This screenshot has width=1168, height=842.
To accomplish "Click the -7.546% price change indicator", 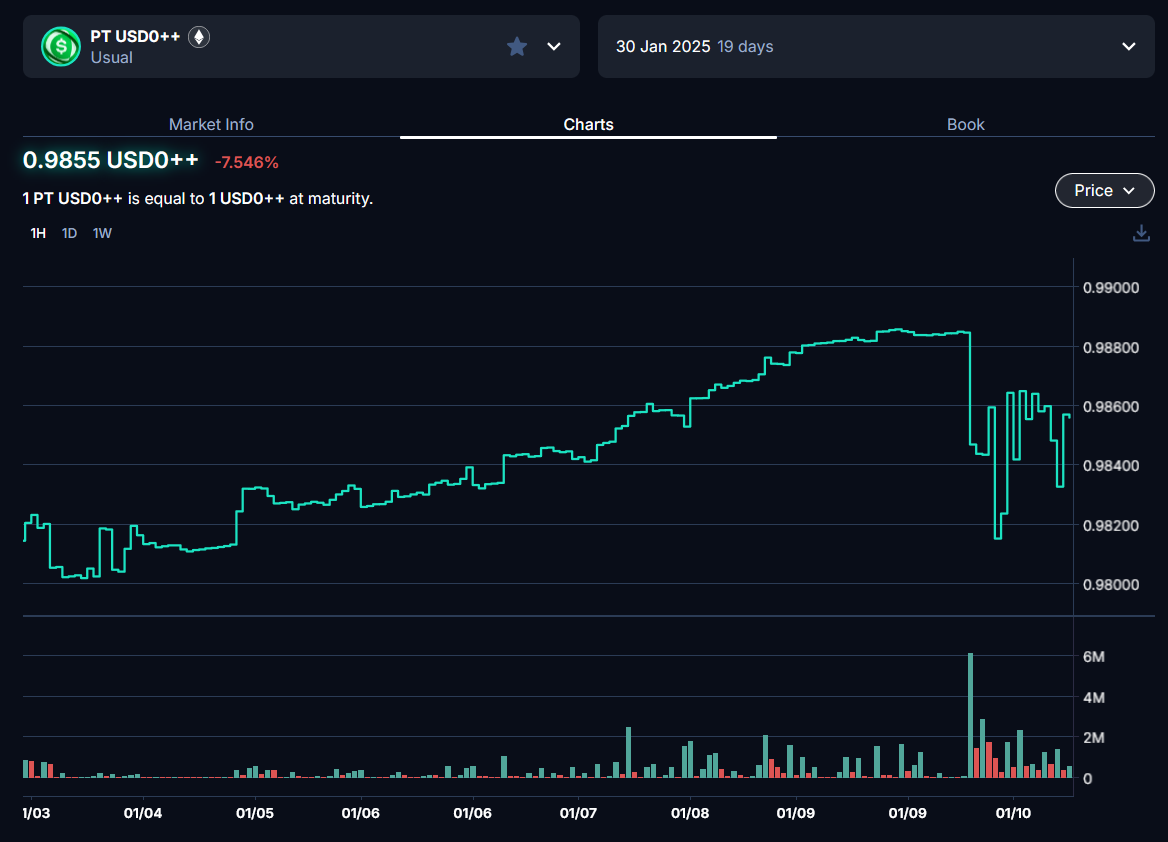I will click(x=246, y=162).
